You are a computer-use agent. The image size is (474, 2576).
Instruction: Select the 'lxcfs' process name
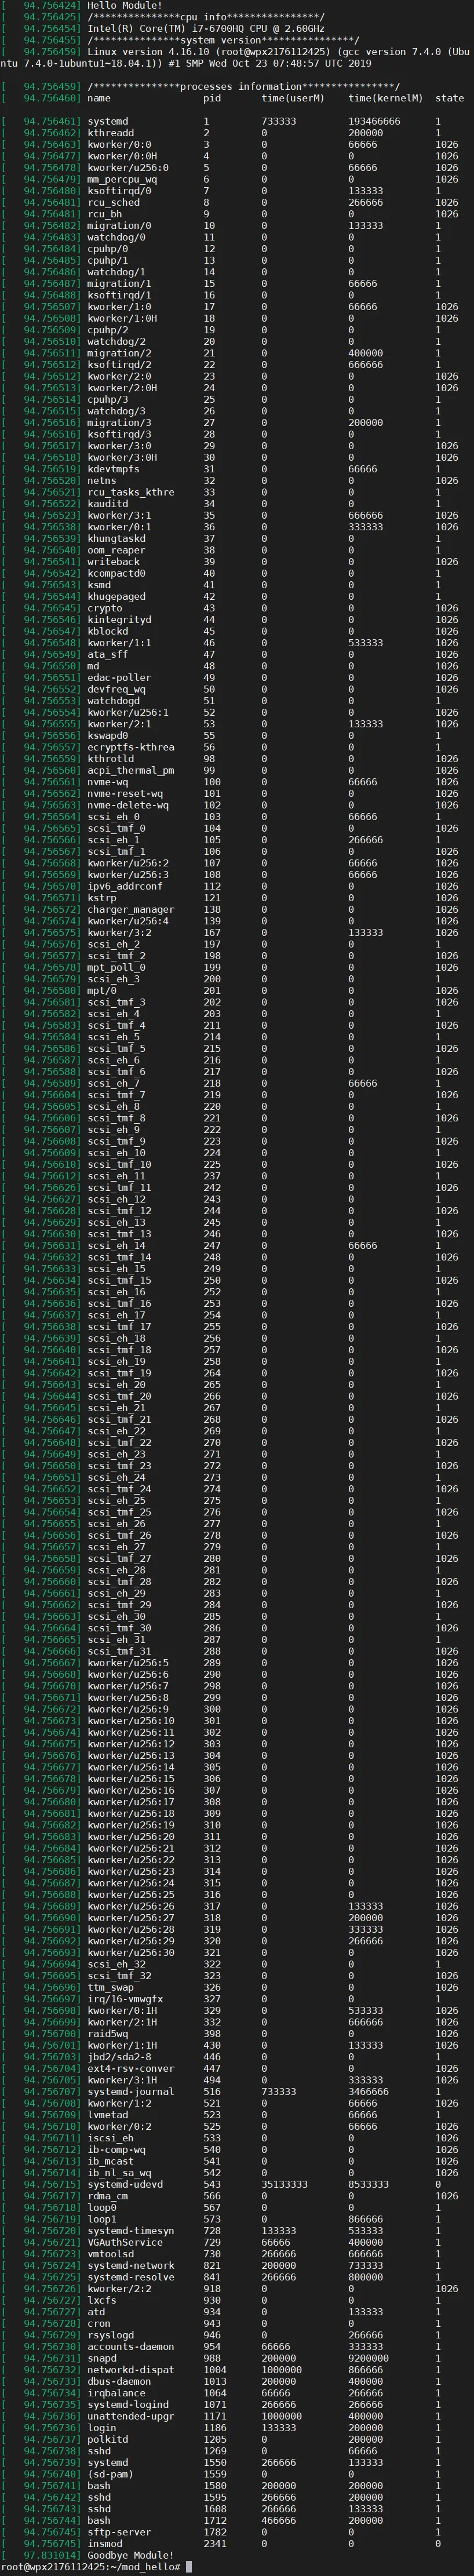click(x=101, y=2301)
